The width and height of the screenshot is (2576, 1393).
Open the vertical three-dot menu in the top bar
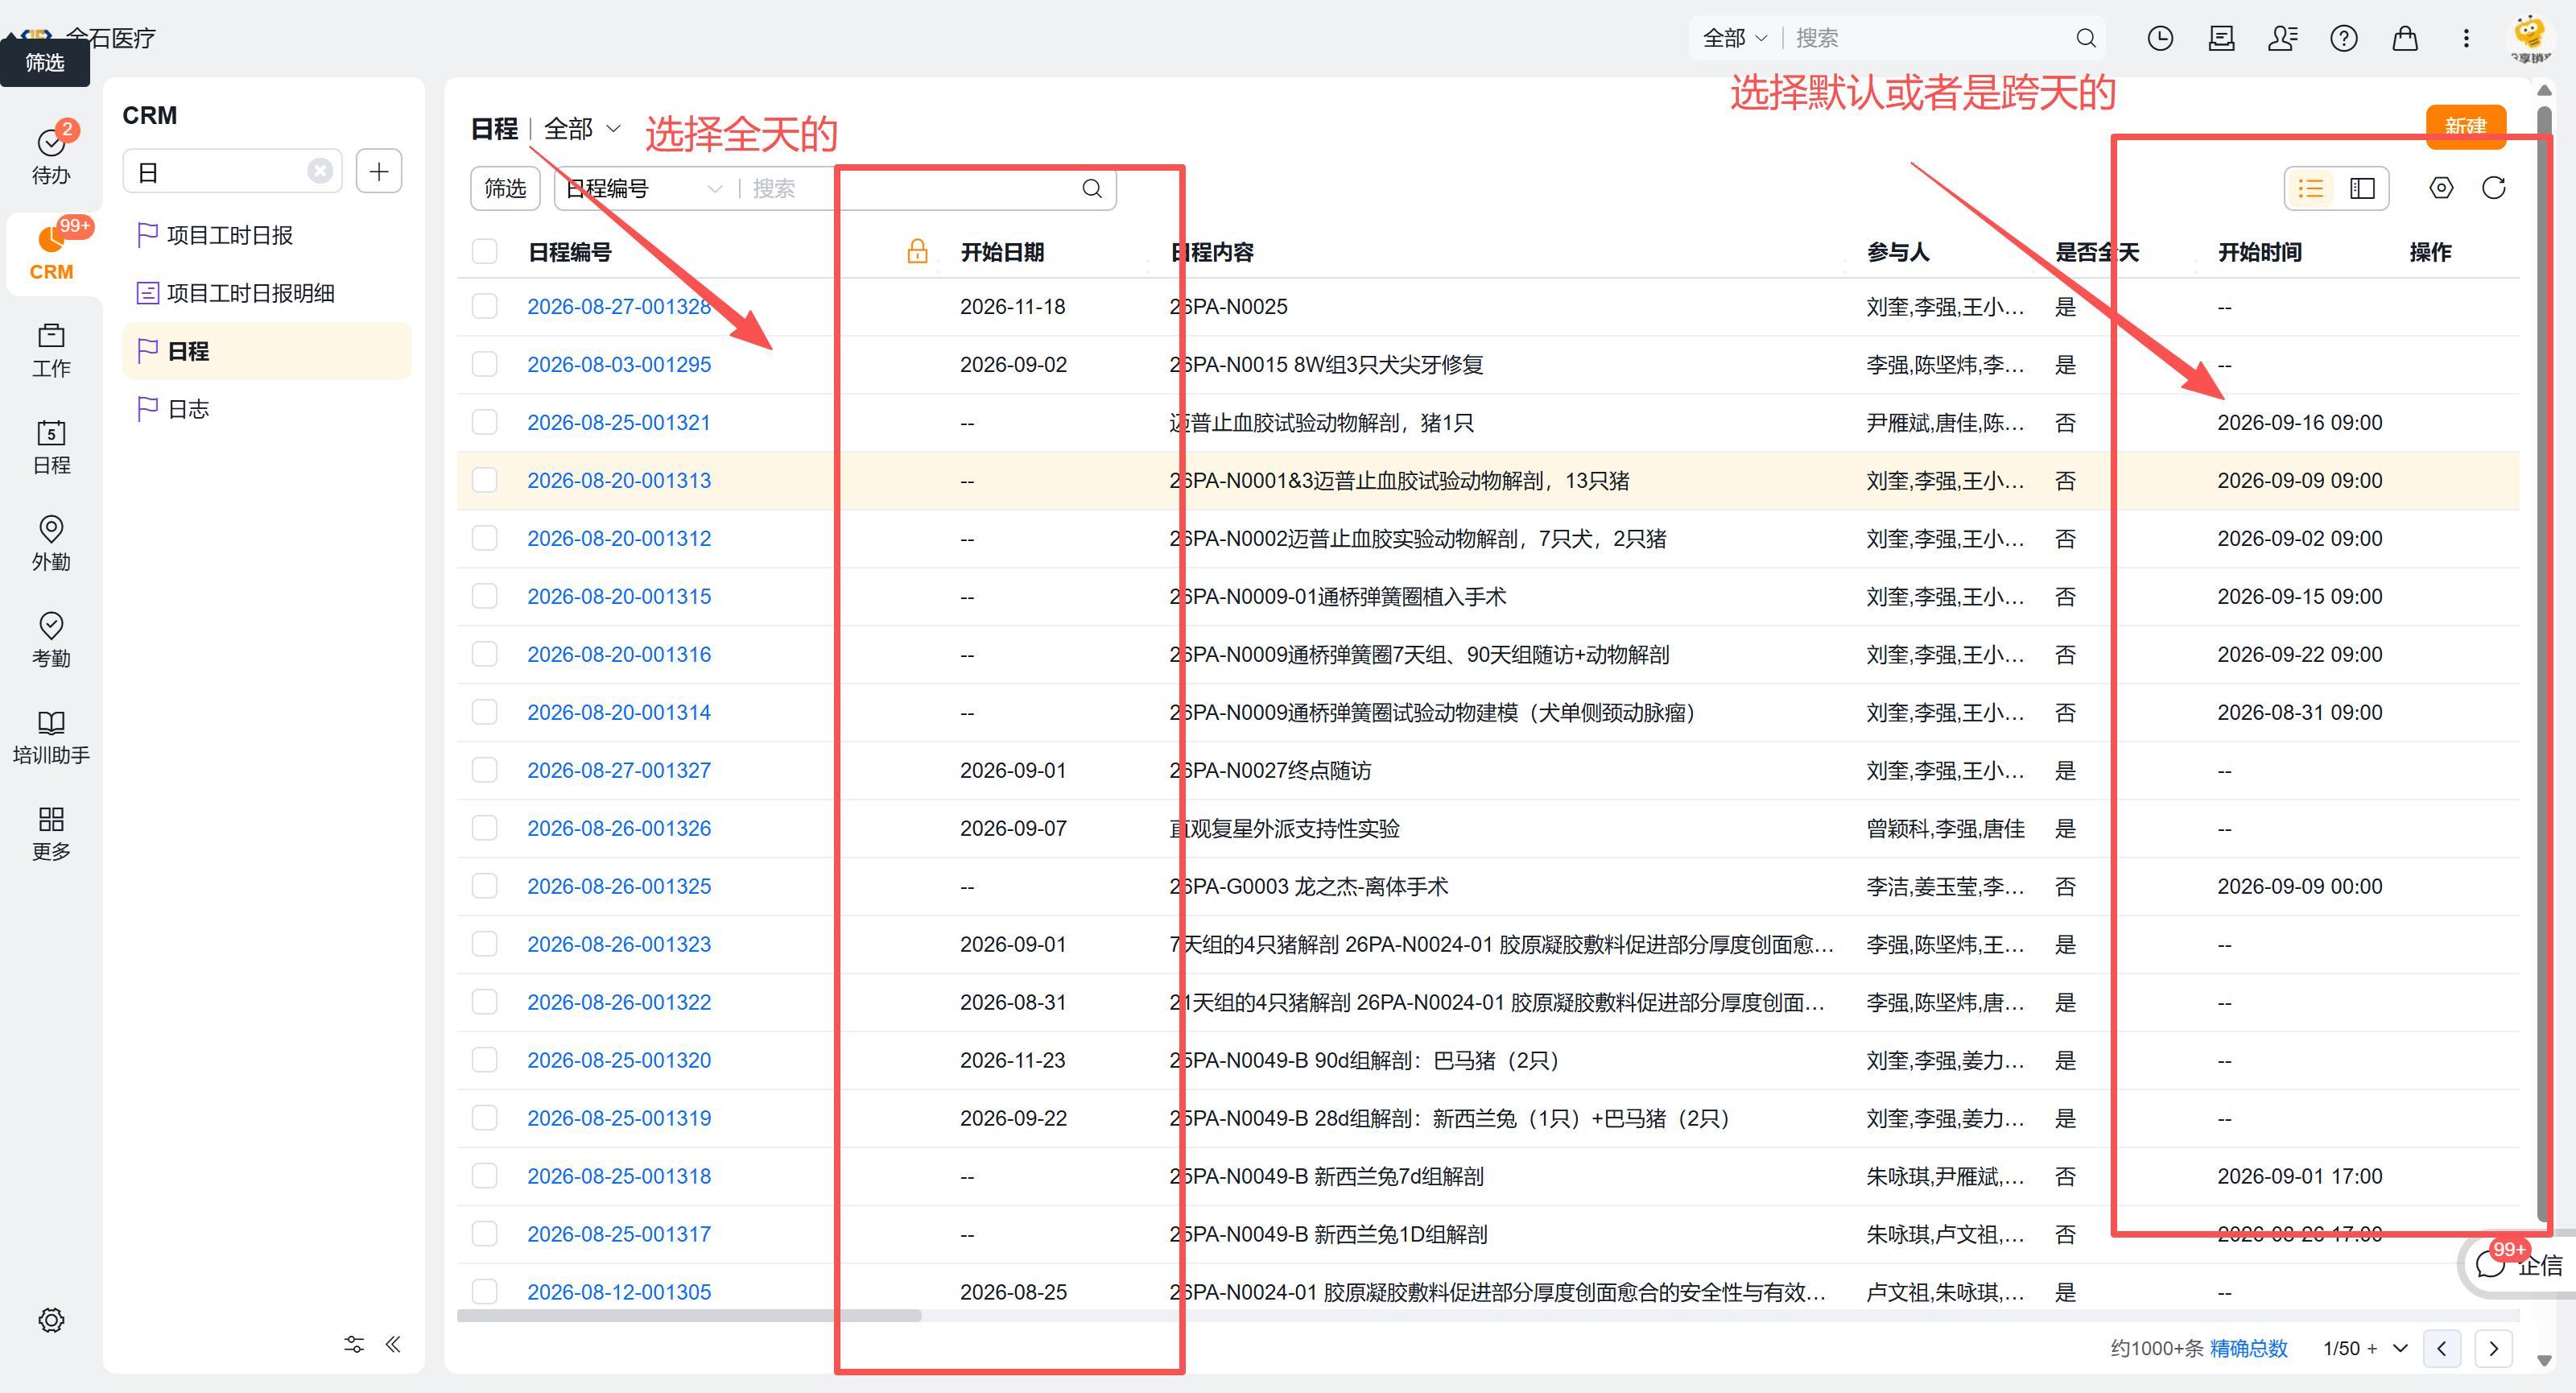(x=2466, y=38)
